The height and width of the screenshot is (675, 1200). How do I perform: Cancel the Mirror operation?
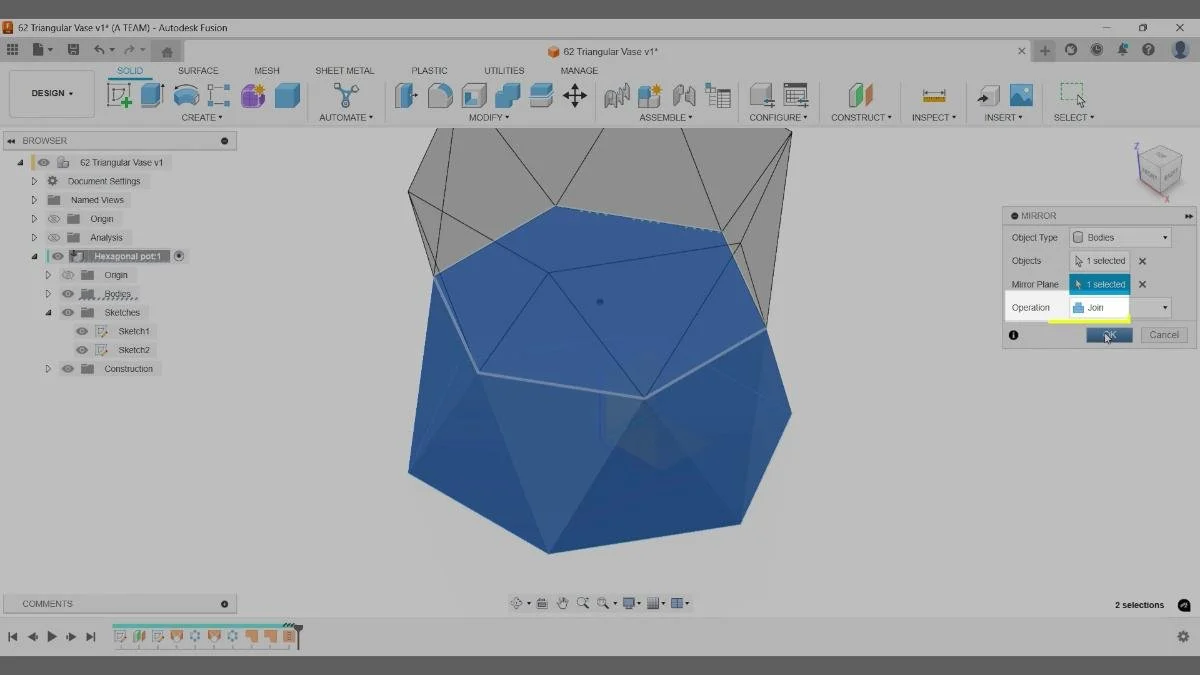(x=1163, y=334)
